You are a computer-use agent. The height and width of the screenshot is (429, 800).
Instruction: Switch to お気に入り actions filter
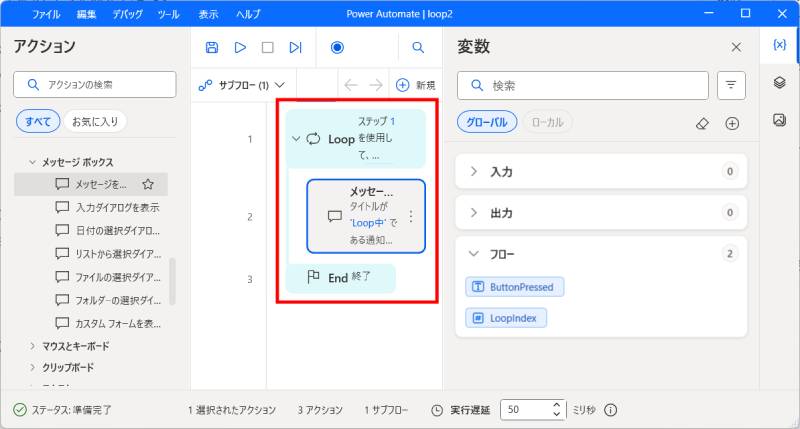[x=94, y=122]
